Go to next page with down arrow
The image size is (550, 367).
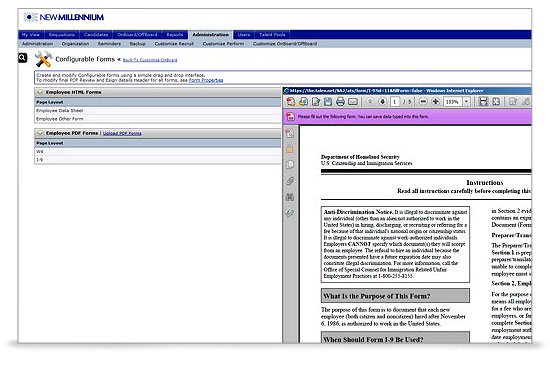pyautogui.click(x=383, y=101)
